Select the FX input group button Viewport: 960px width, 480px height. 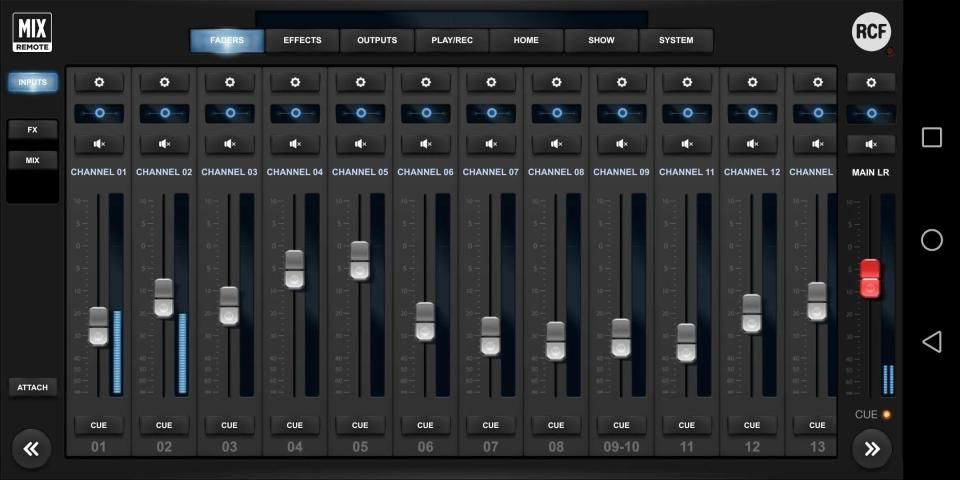(33, 130)
